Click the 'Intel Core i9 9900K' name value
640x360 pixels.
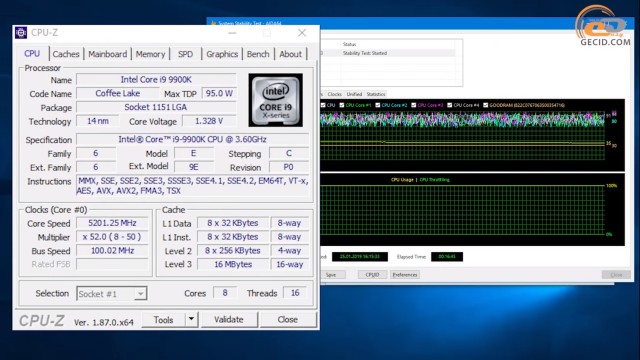(x=156, y=80)
